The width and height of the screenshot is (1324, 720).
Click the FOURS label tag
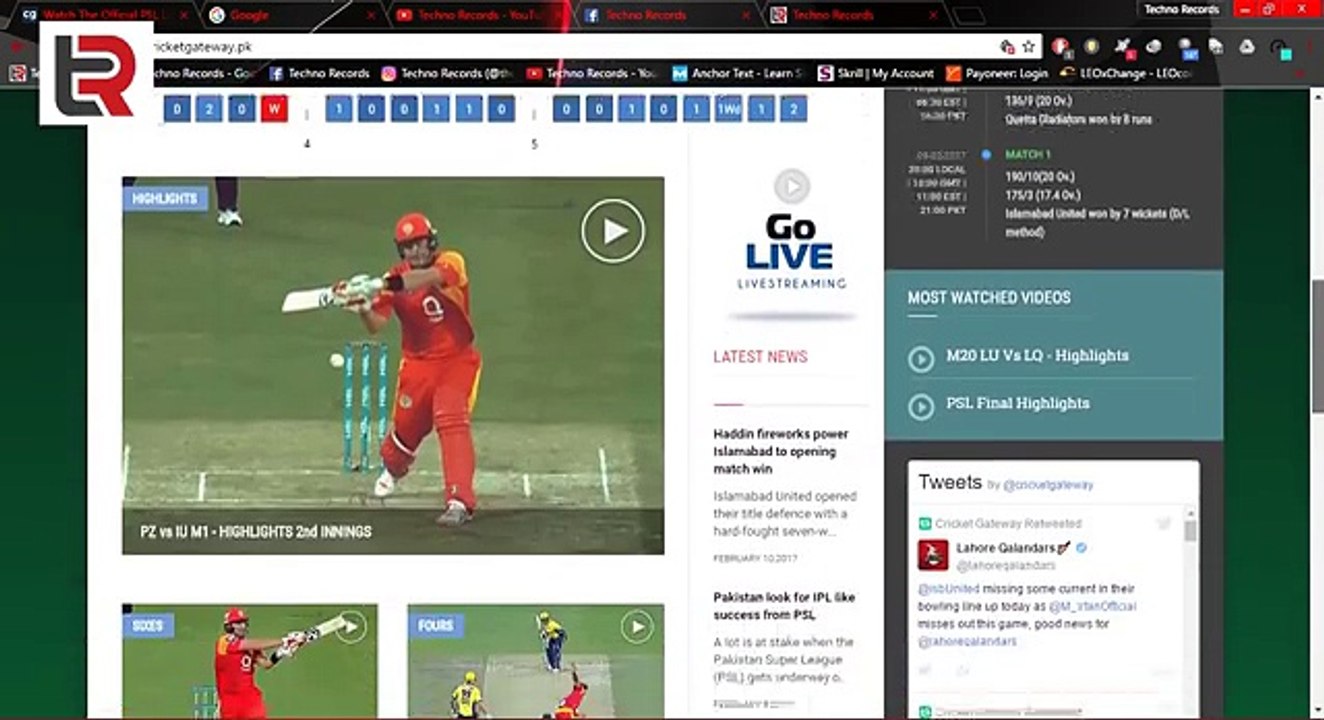[436, 626]
